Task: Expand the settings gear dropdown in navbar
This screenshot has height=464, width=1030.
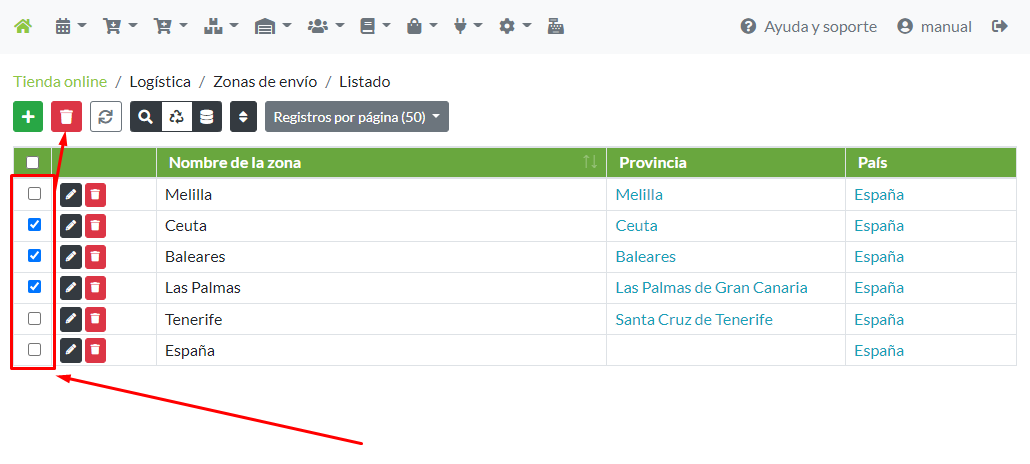Action: pyautogui.click(x=514, y=27)
